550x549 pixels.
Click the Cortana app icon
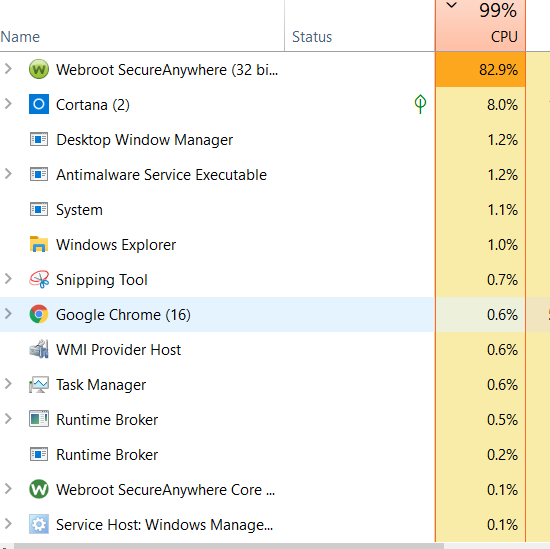point(39,104)
